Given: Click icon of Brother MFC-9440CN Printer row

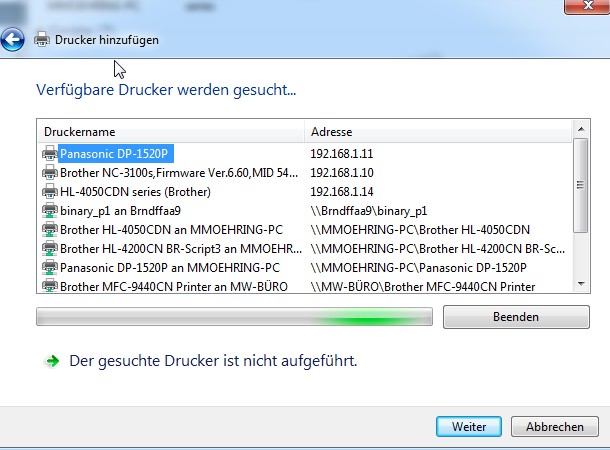Looking at the screenshot, I should click(x=50, y=286).
